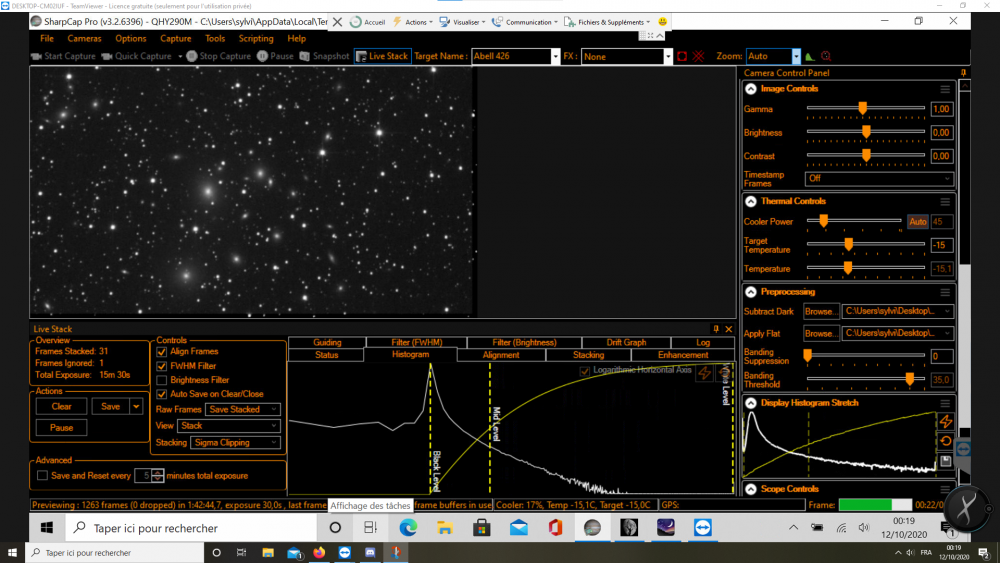Enable Save and Reset every checkbox
1000x563 pixels.
(x=42, y=476)
